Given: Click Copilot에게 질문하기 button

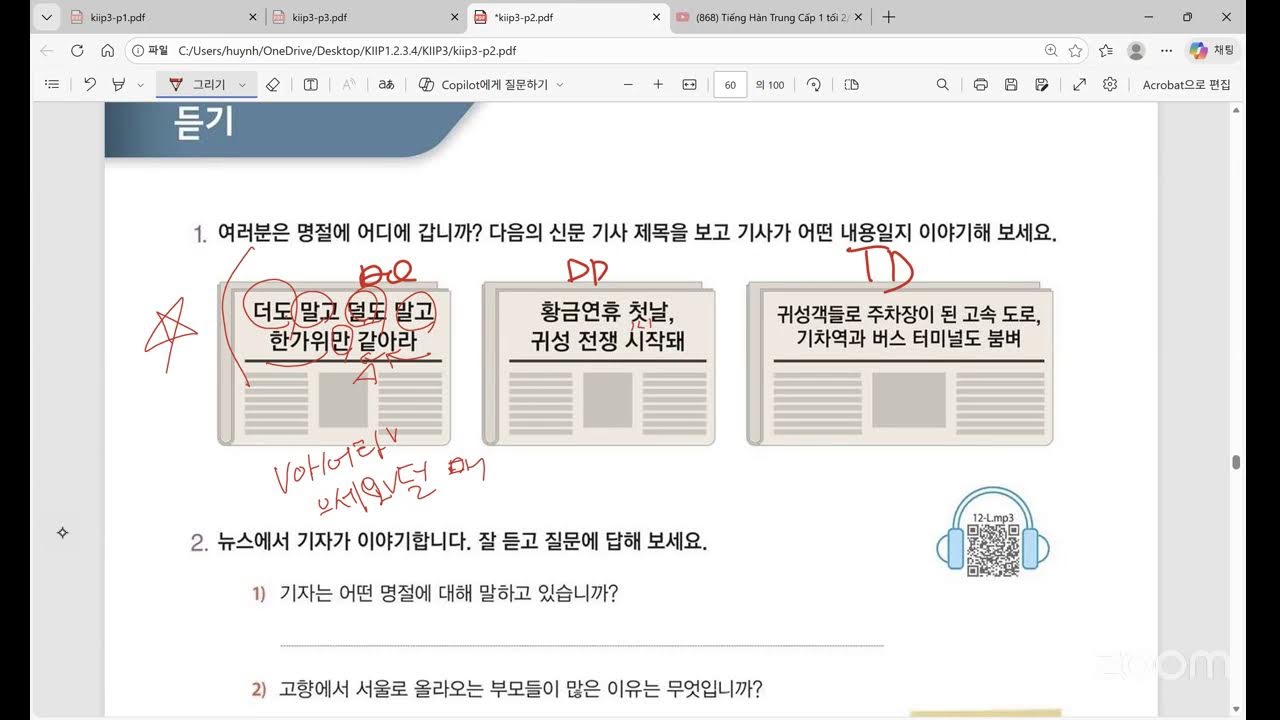Looking at the screenshot, I should (x=484, y=85).
